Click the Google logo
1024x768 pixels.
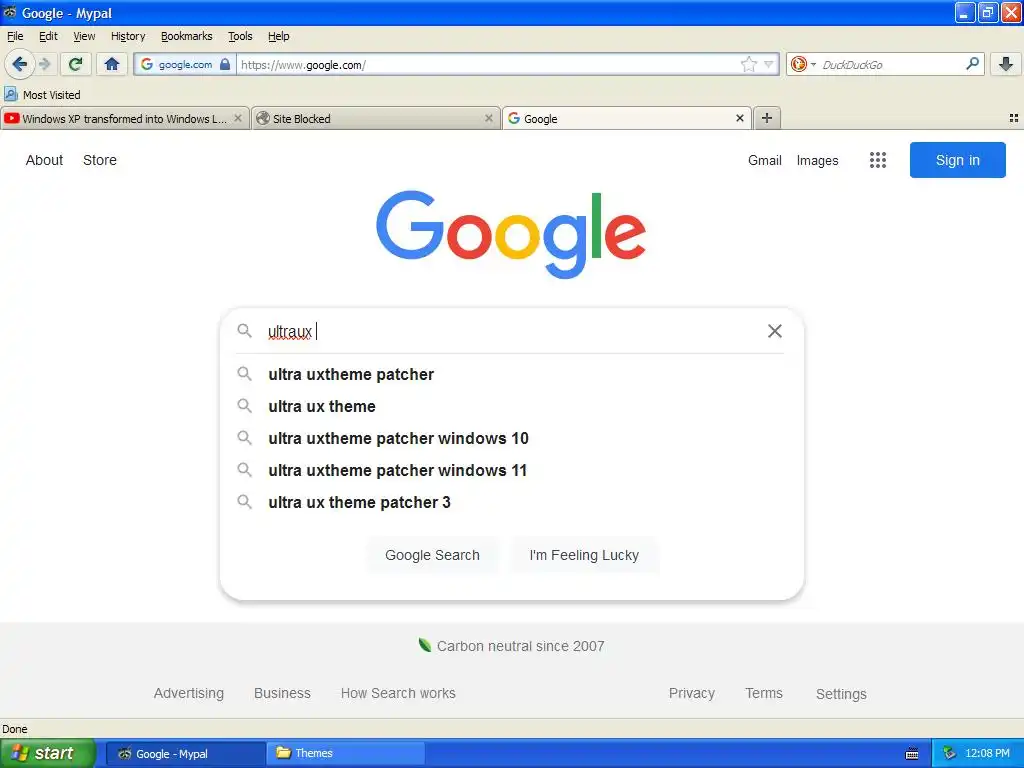click(511, 234)
